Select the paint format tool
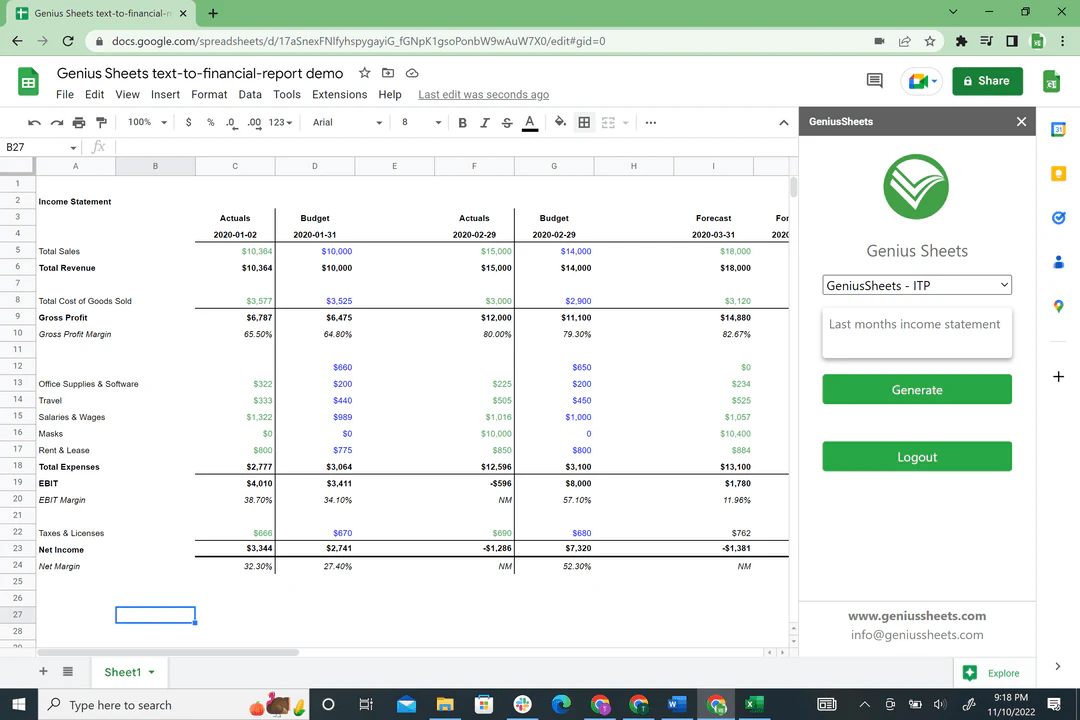The height and width of the screenshot is (720, 1080). [x=100, y=122]
